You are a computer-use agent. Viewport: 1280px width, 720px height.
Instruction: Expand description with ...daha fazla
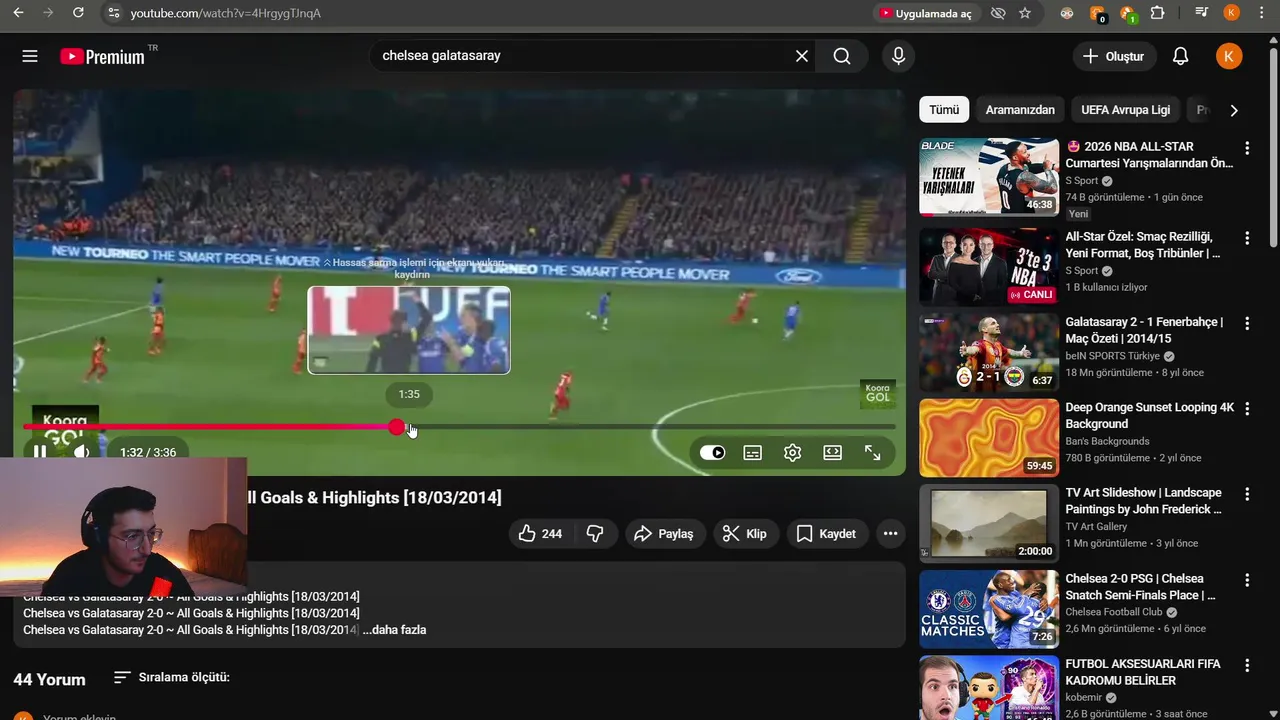(394, 630)
